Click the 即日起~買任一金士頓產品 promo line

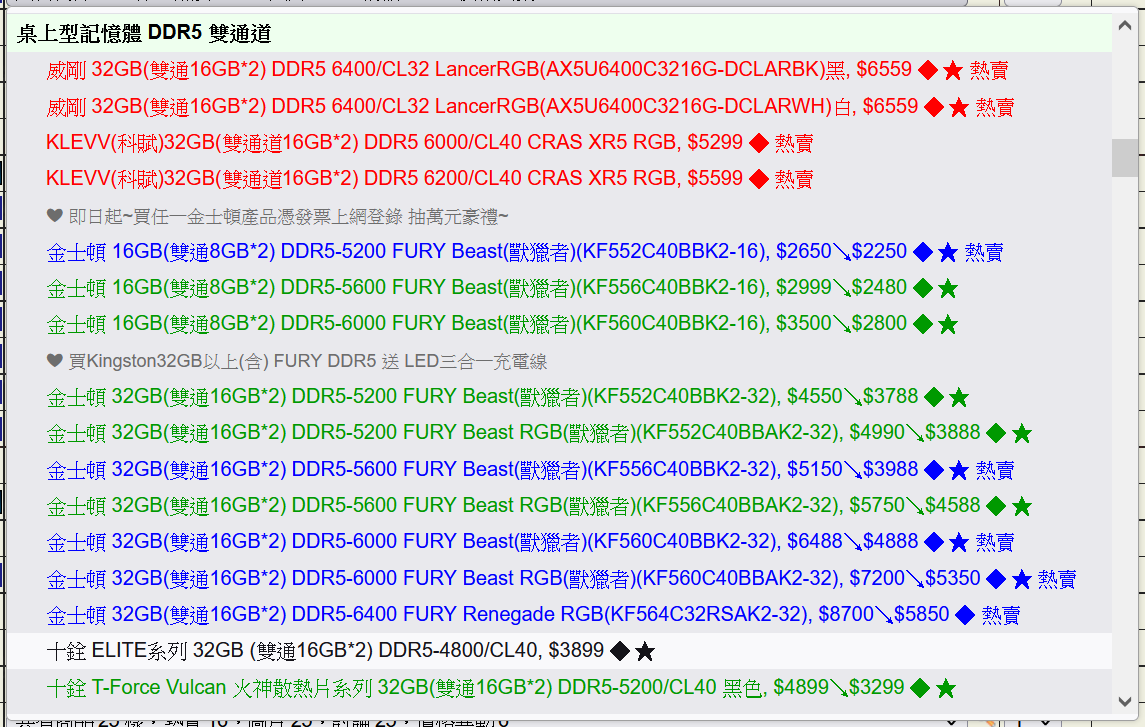click(559, 216)
